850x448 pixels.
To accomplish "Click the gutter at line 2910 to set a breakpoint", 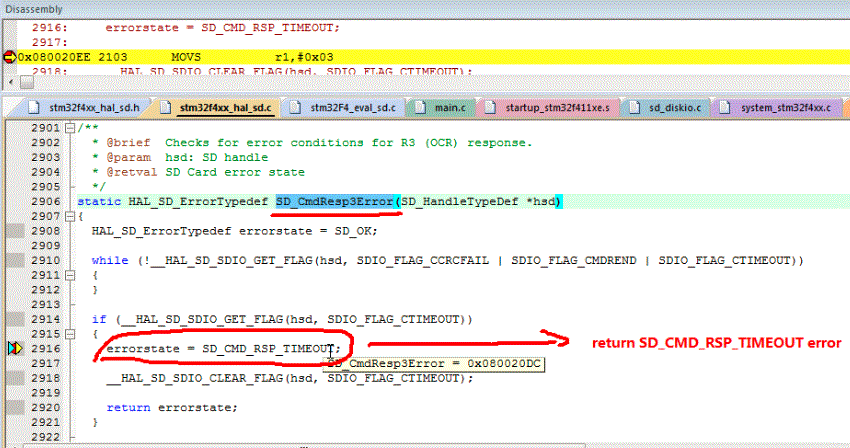I will click(x=15, y=260).
